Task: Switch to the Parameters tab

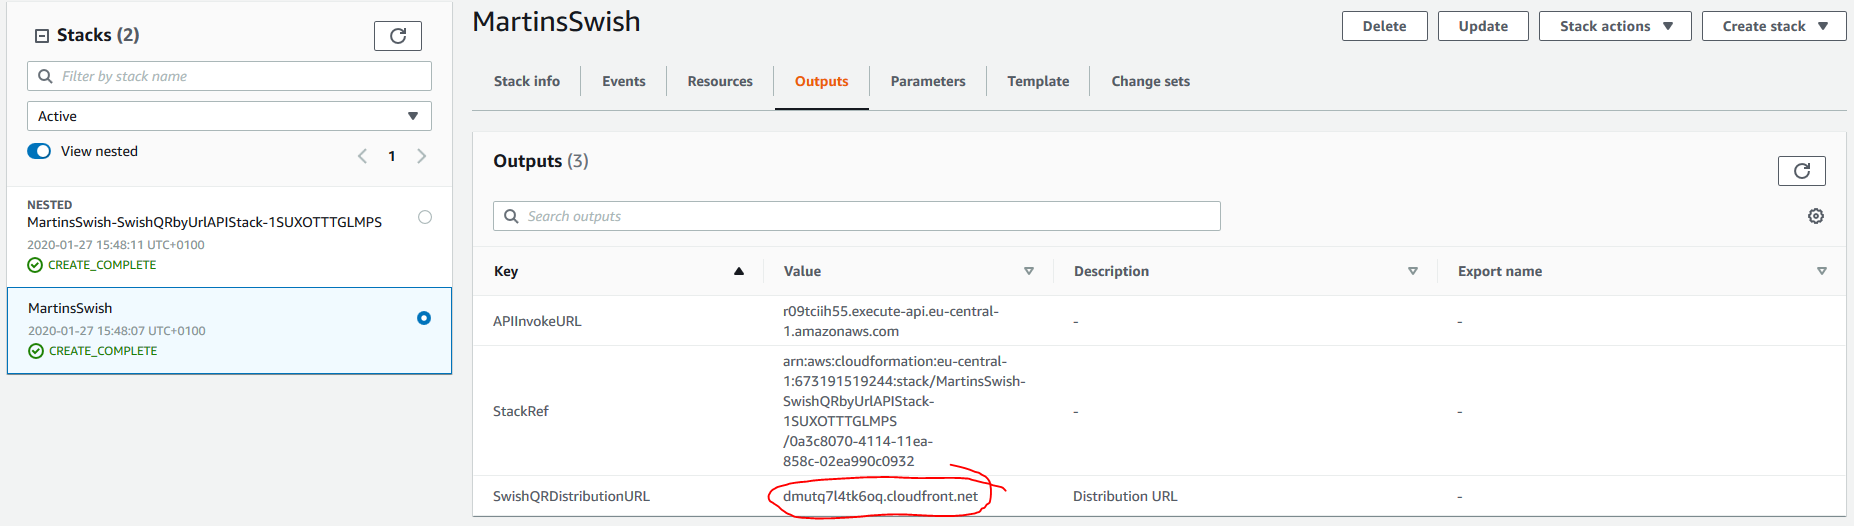Action: (928, 81)
